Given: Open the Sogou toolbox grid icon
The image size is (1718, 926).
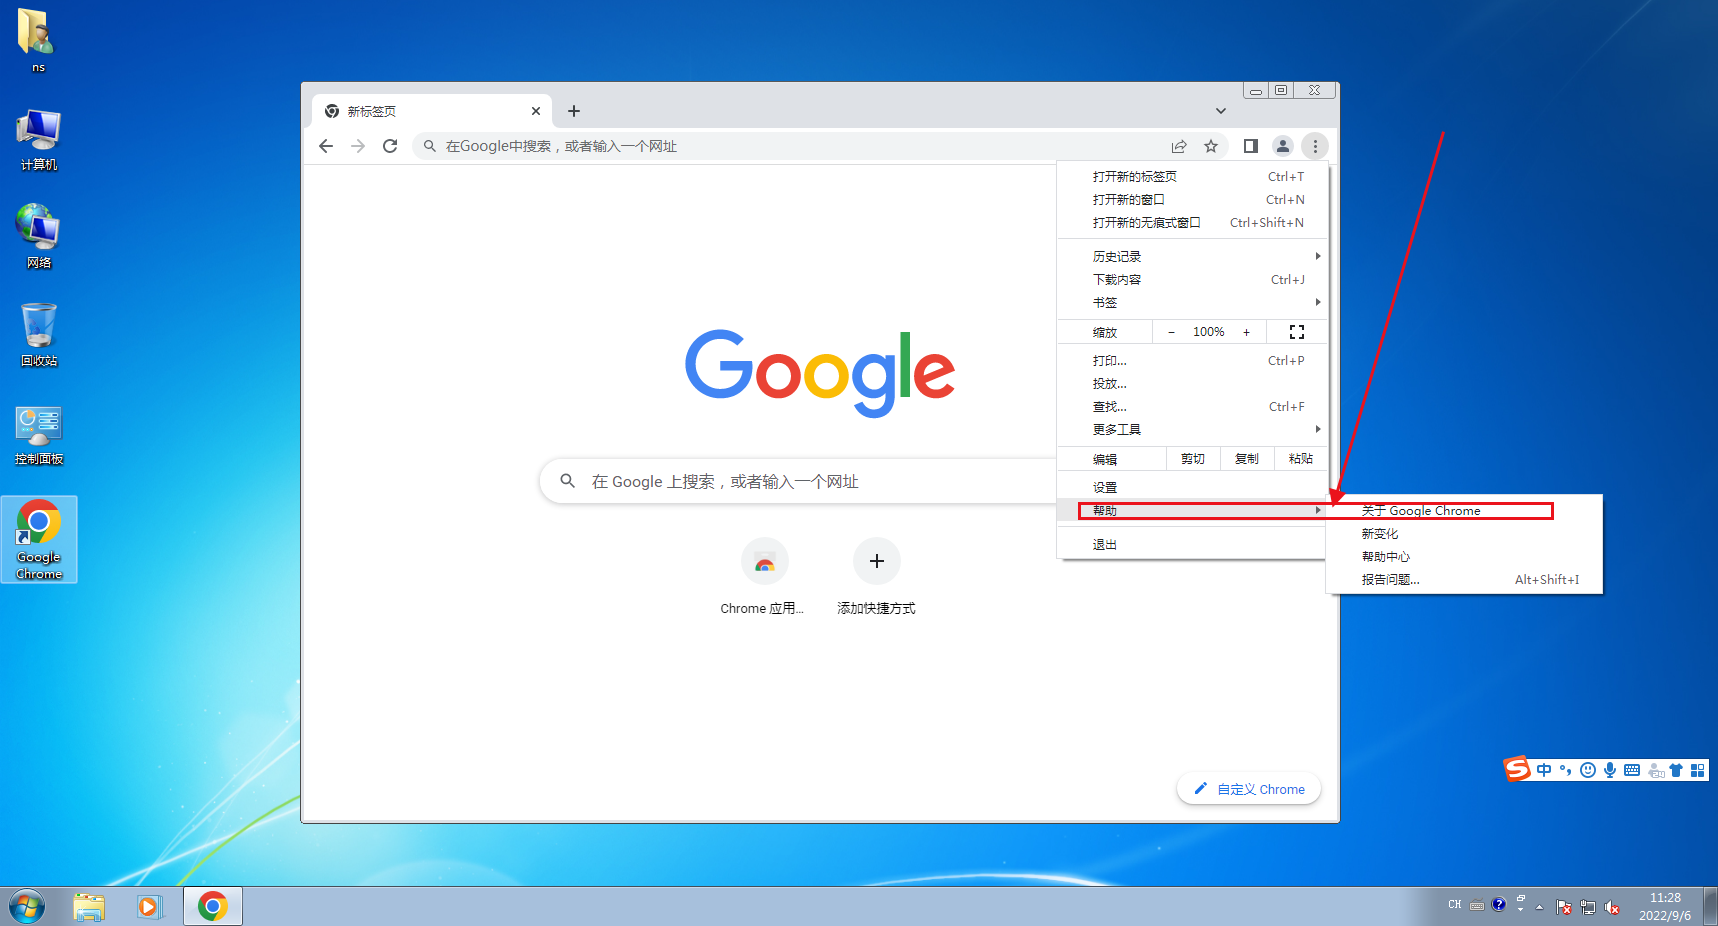Looking at the screenshot, I should tap(1697, 770).
